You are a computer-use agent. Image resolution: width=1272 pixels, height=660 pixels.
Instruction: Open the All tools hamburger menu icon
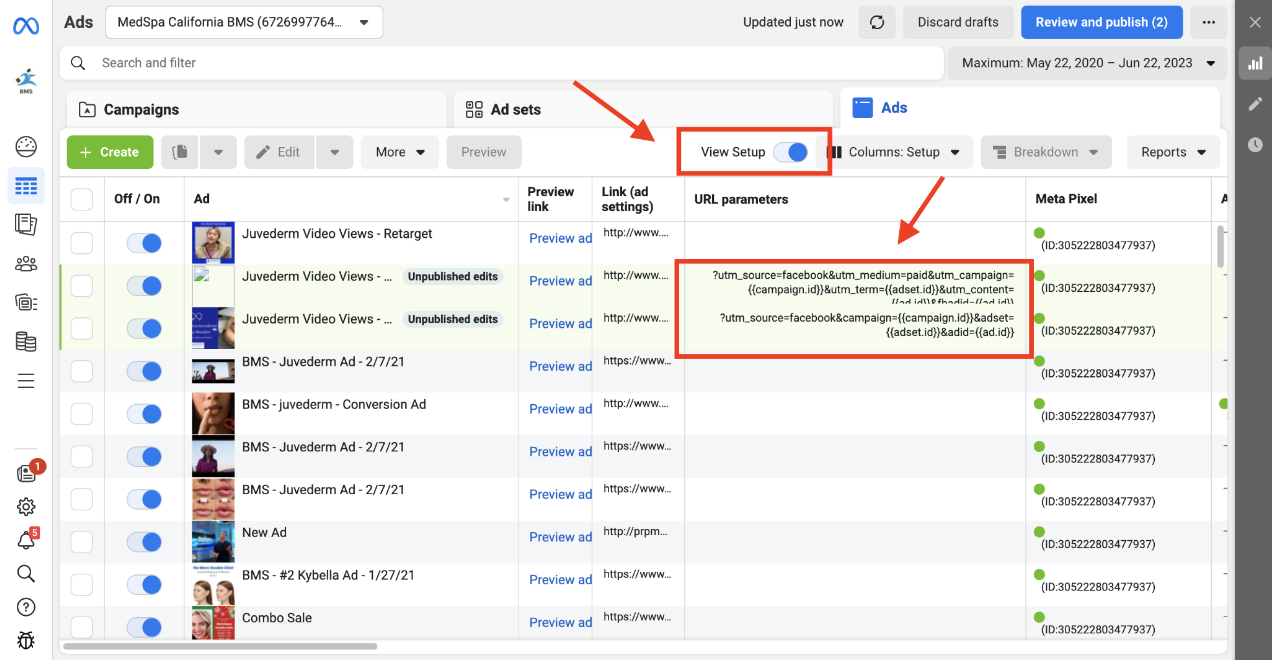(x=26, y=381)
